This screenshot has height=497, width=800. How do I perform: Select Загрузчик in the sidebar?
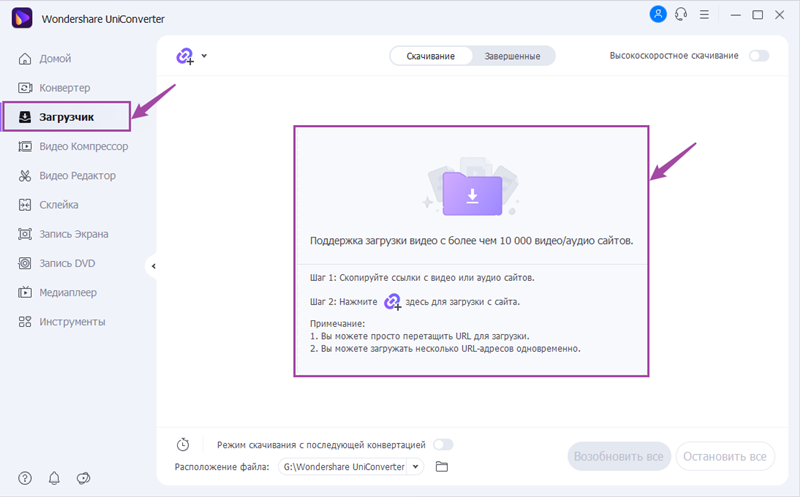point(66,117)
